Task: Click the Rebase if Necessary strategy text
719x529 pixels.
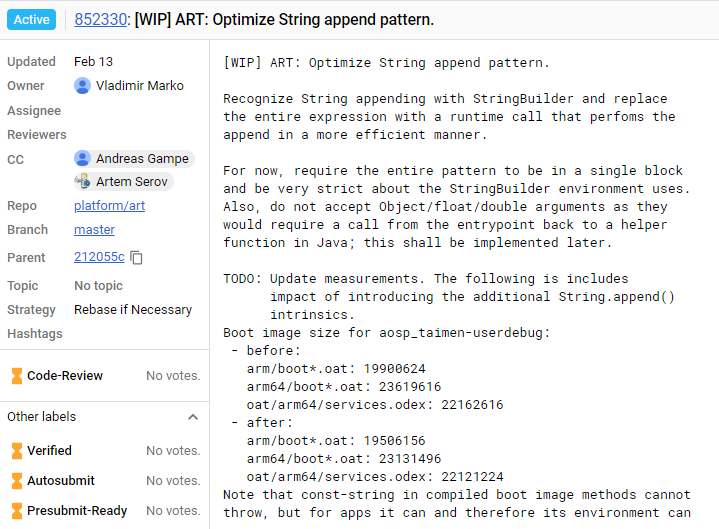Action: click(x=133, y=310)
